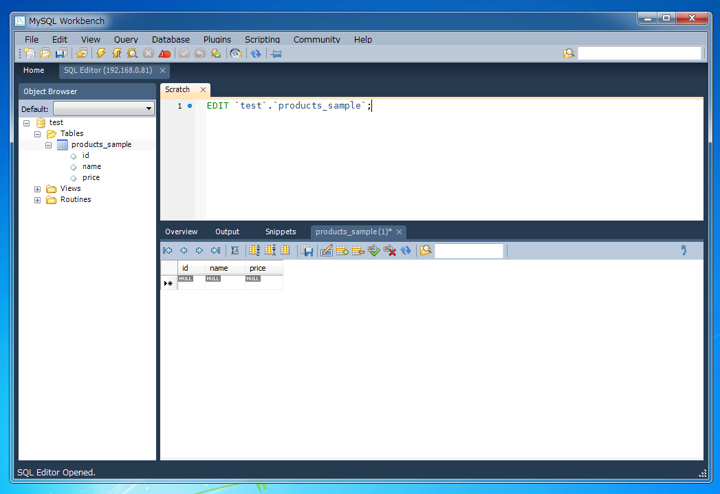Image resolution: width=720 pixels, height=494 pixels.
Task: Export recordset to file disk icon
Action: click(x=307, y=251)
